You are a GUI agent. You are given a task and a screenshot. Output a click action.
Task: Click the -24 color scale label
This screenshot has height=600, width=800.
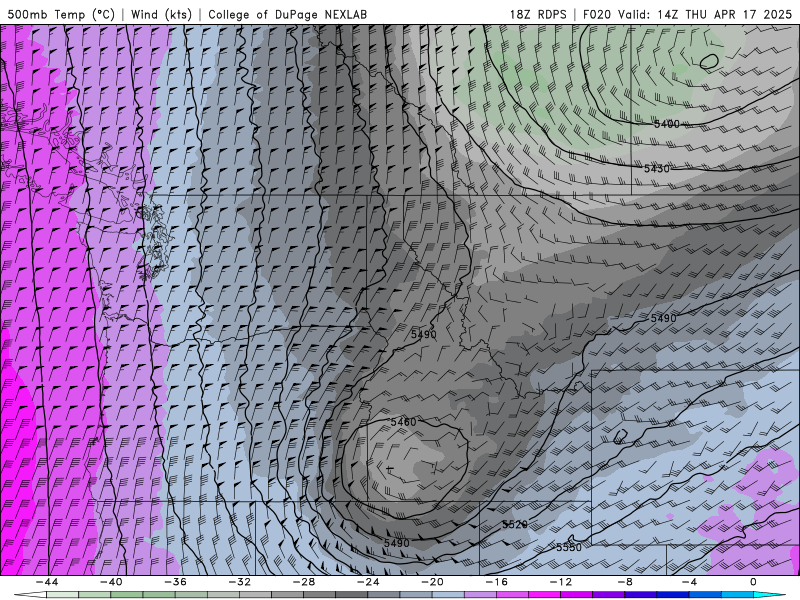click(x=368, y=582)
